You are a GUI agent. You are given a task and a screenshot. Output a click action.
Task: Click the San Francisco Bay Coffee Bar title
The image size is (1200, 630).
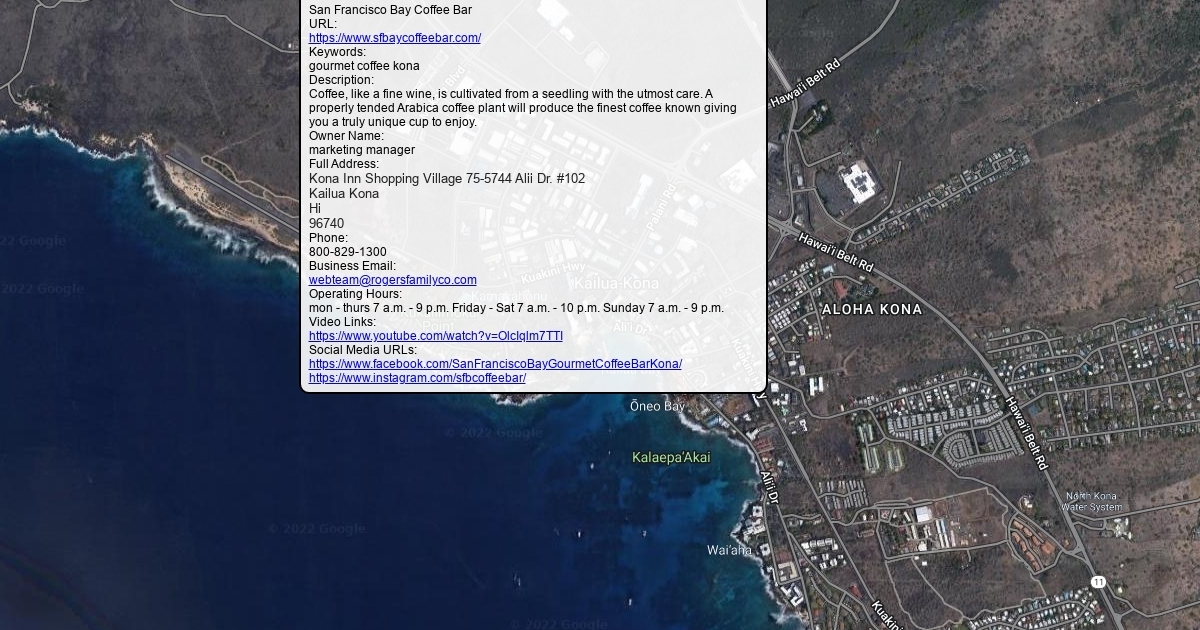click(x=390, y=10)
